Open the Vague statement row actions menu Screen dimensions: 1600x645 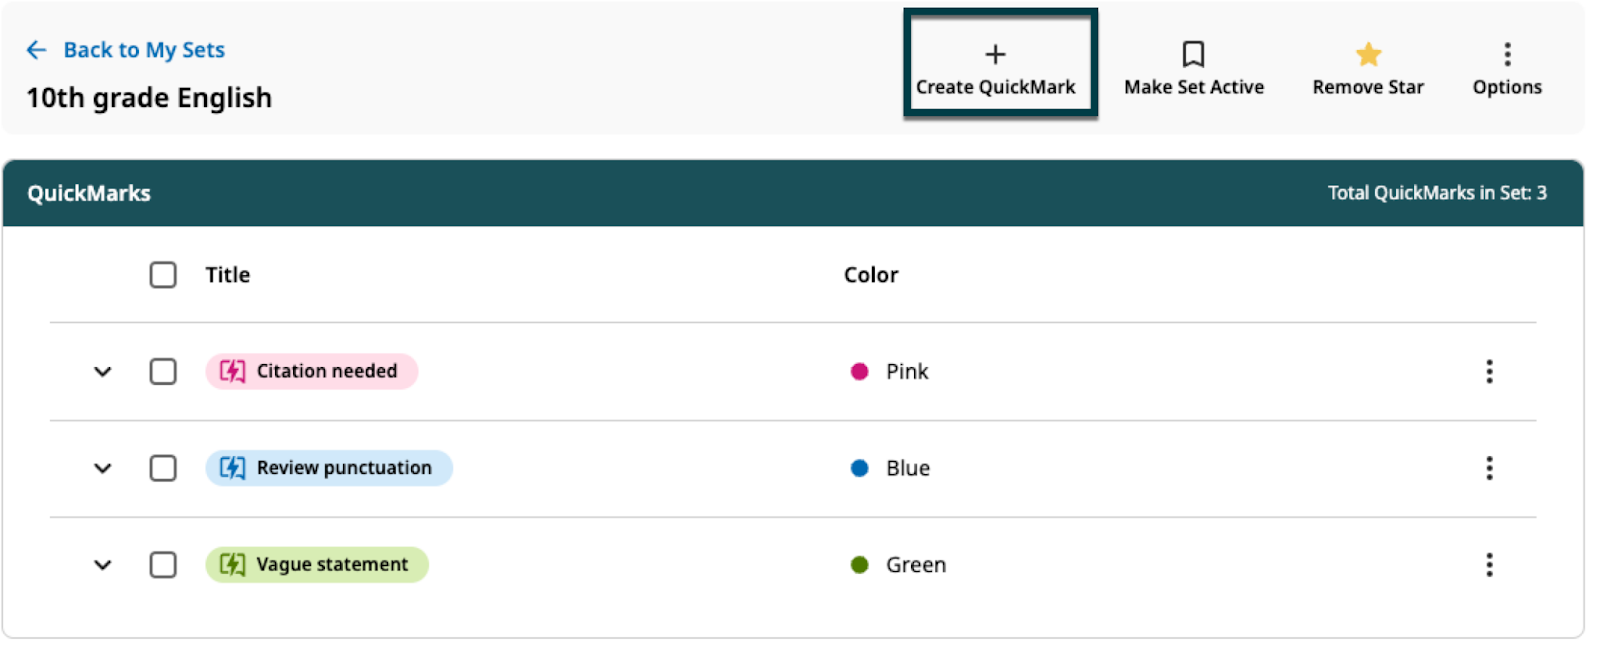(1489, 565)
